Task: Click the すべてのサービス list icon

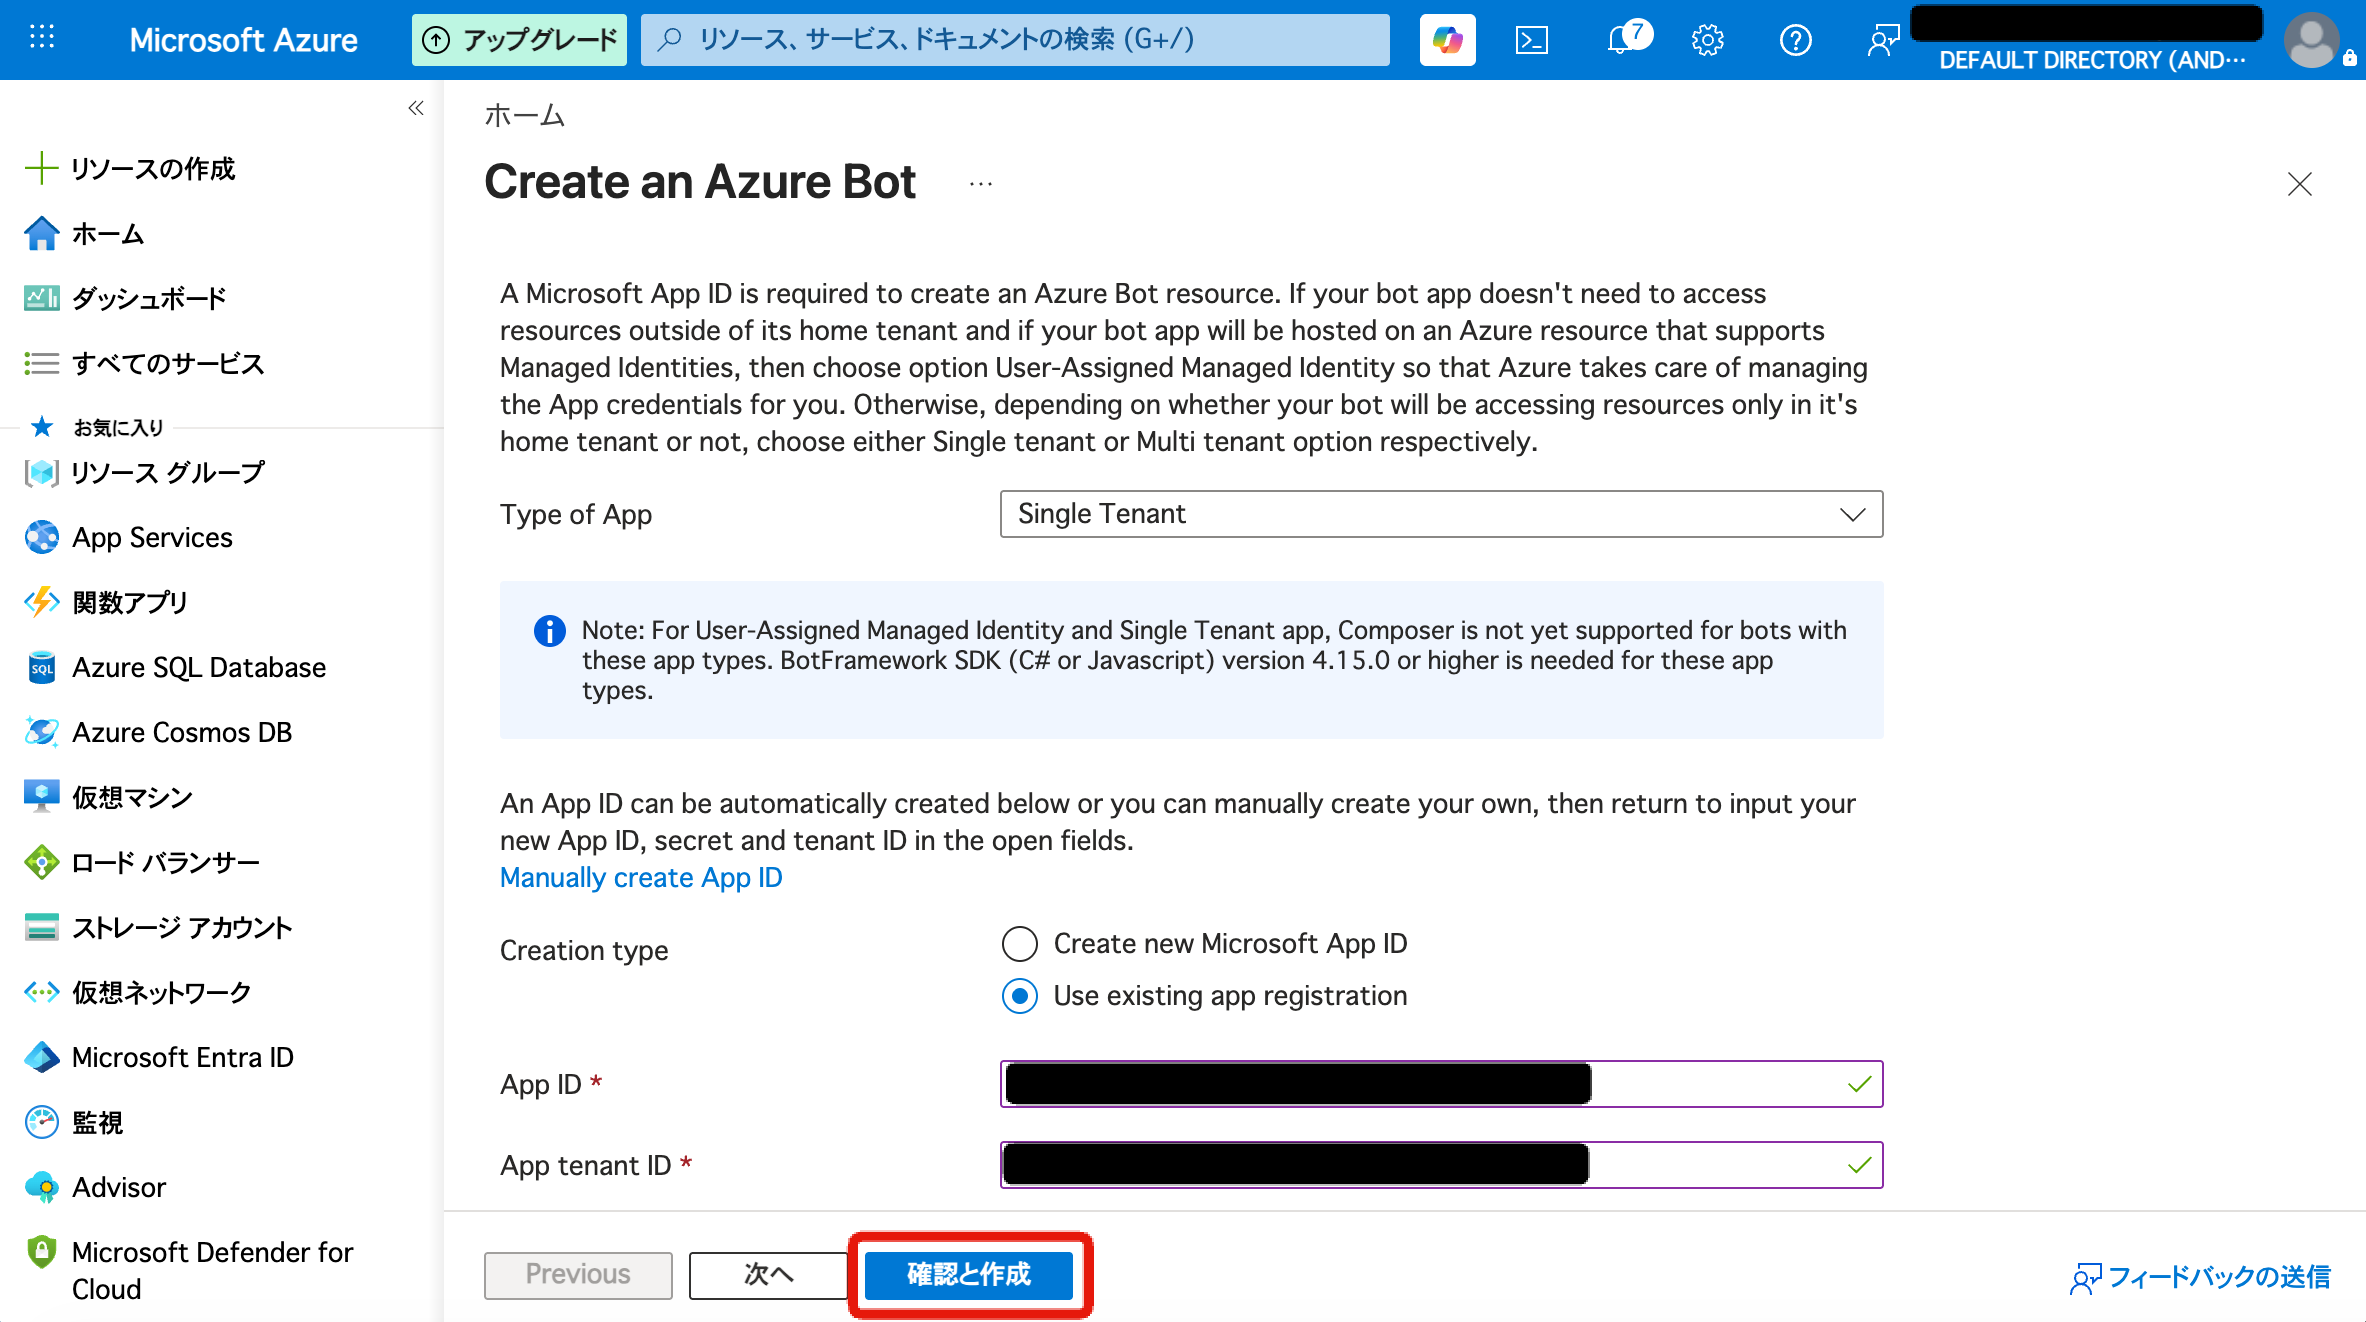Action: pos(41,363)
